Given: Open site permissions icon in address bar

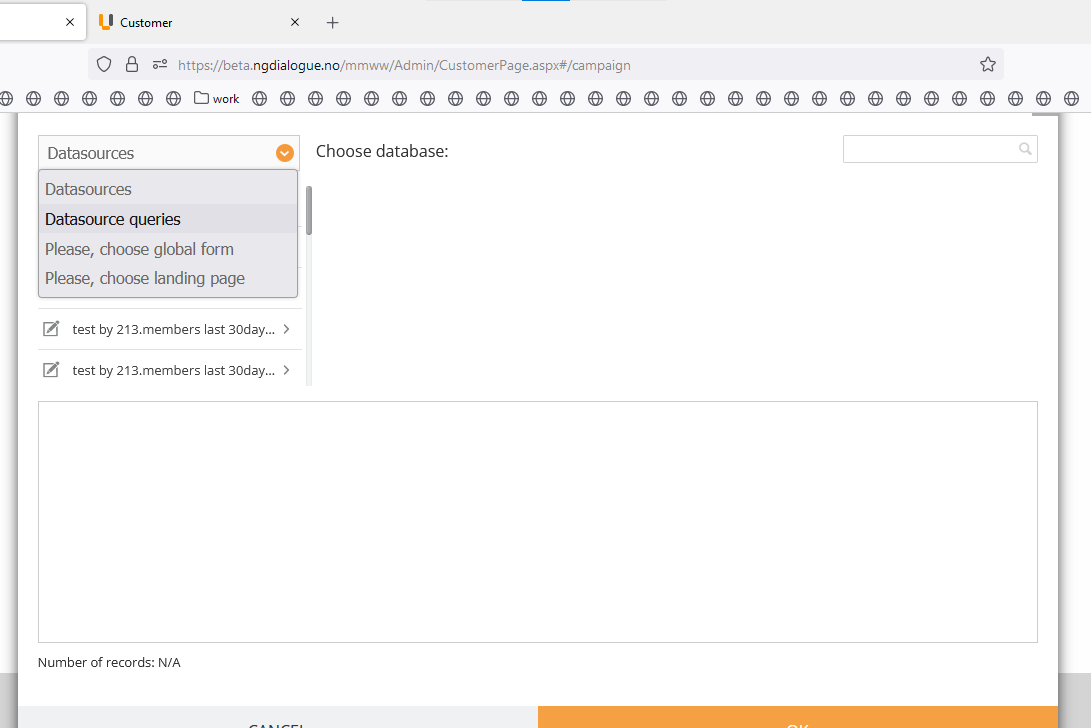Looking at the screenshot, I should click(x=160, y=65).
